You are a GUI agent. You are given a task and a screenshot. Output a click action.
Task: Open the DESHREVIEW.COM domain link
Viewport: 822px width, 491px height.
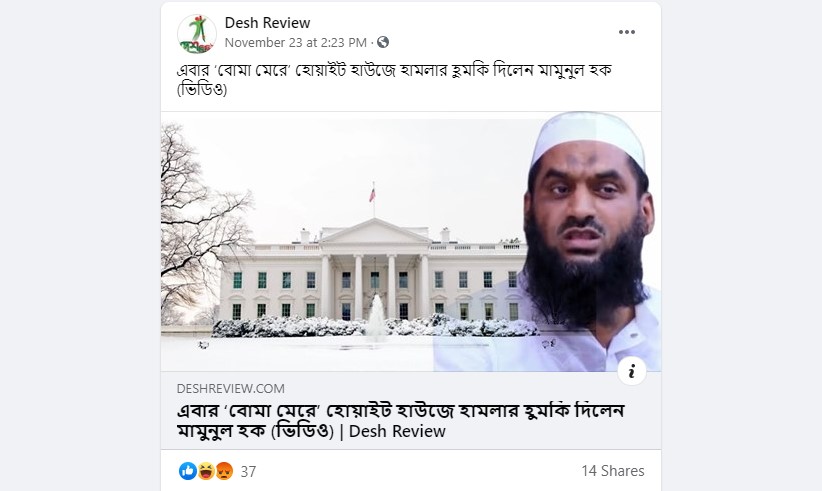coord(231,388)
